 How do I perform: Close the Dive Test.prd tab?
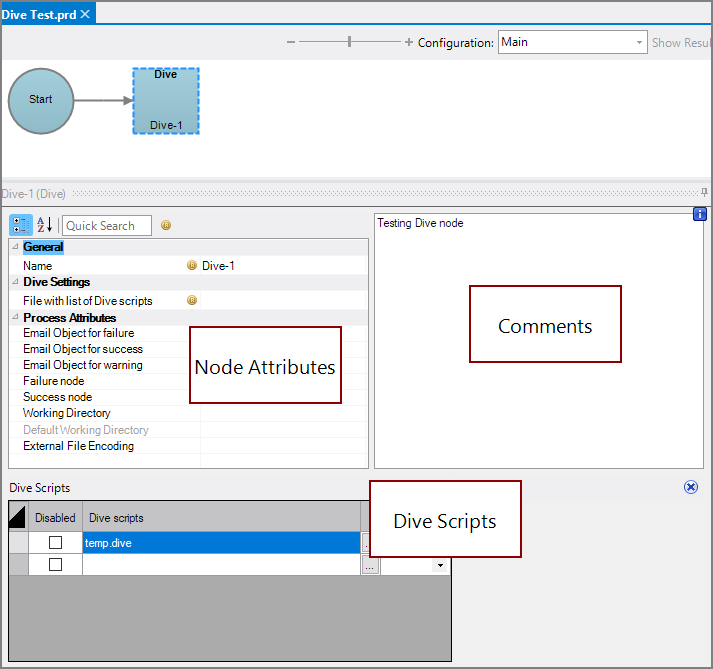(85, 14)
